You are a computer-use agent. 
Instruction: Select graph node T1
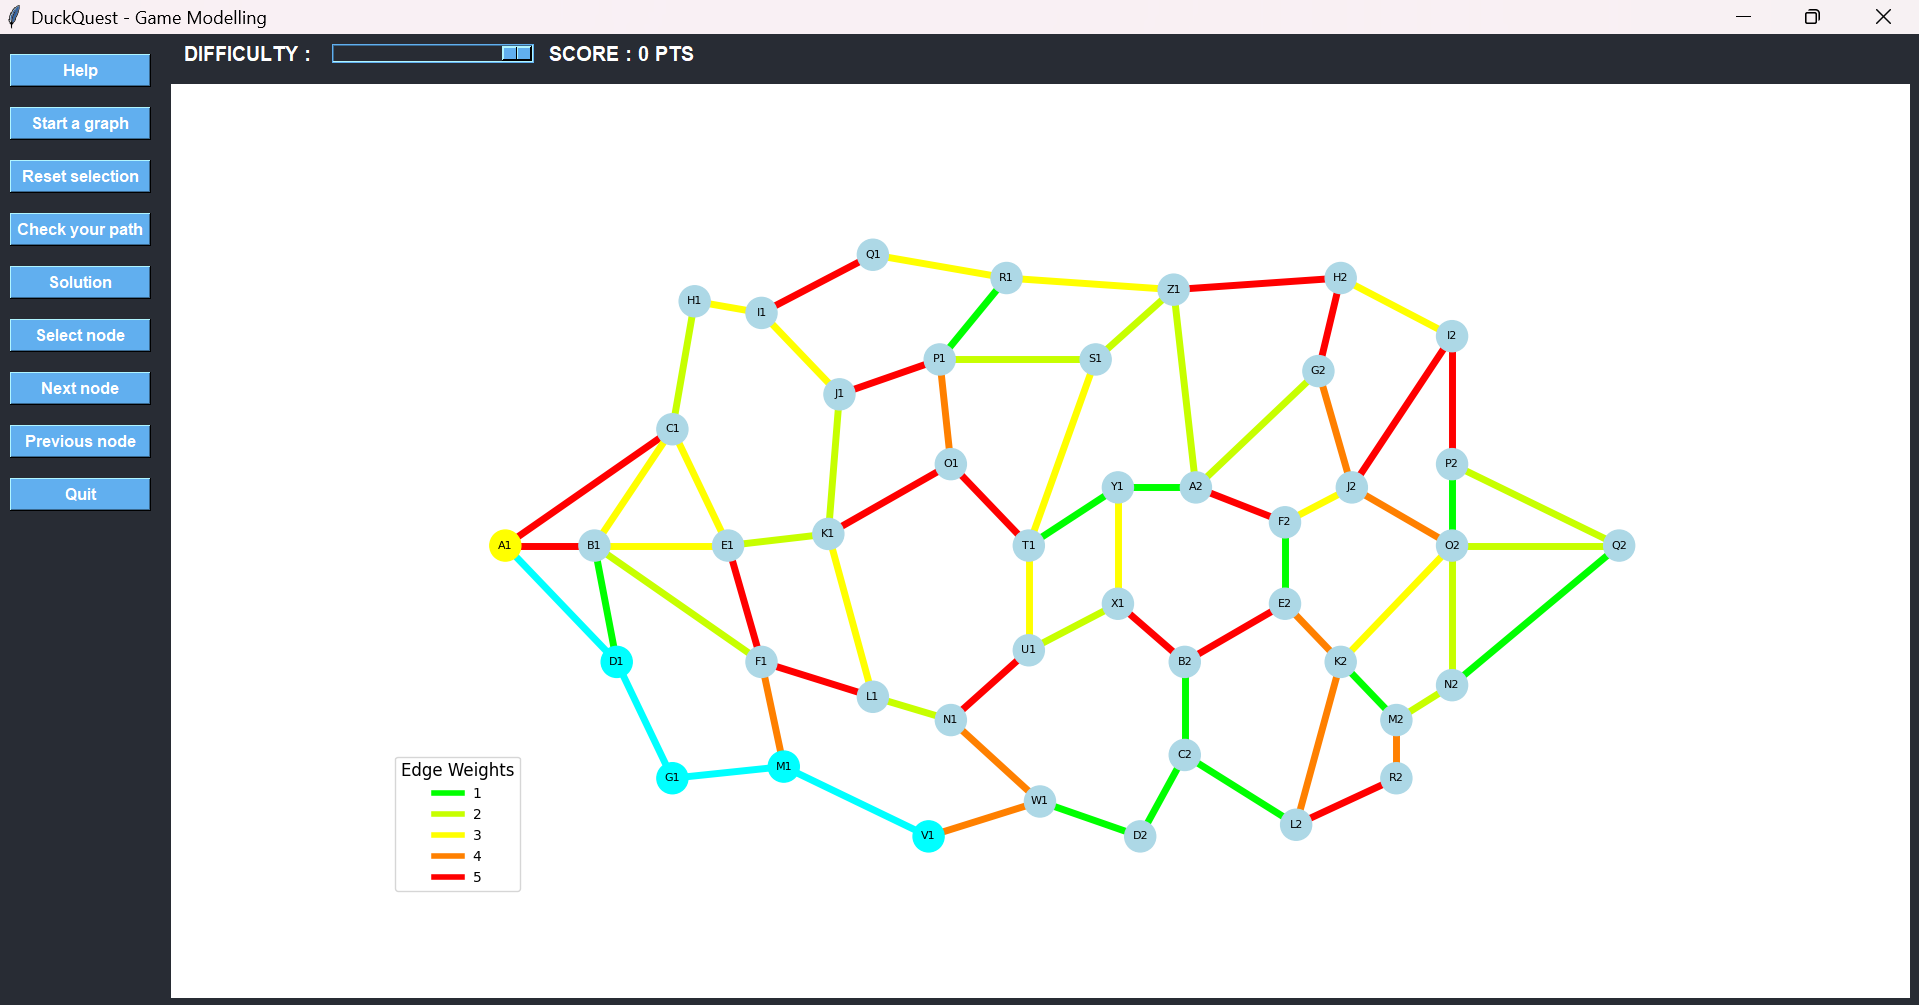[x=1028, y=545]
